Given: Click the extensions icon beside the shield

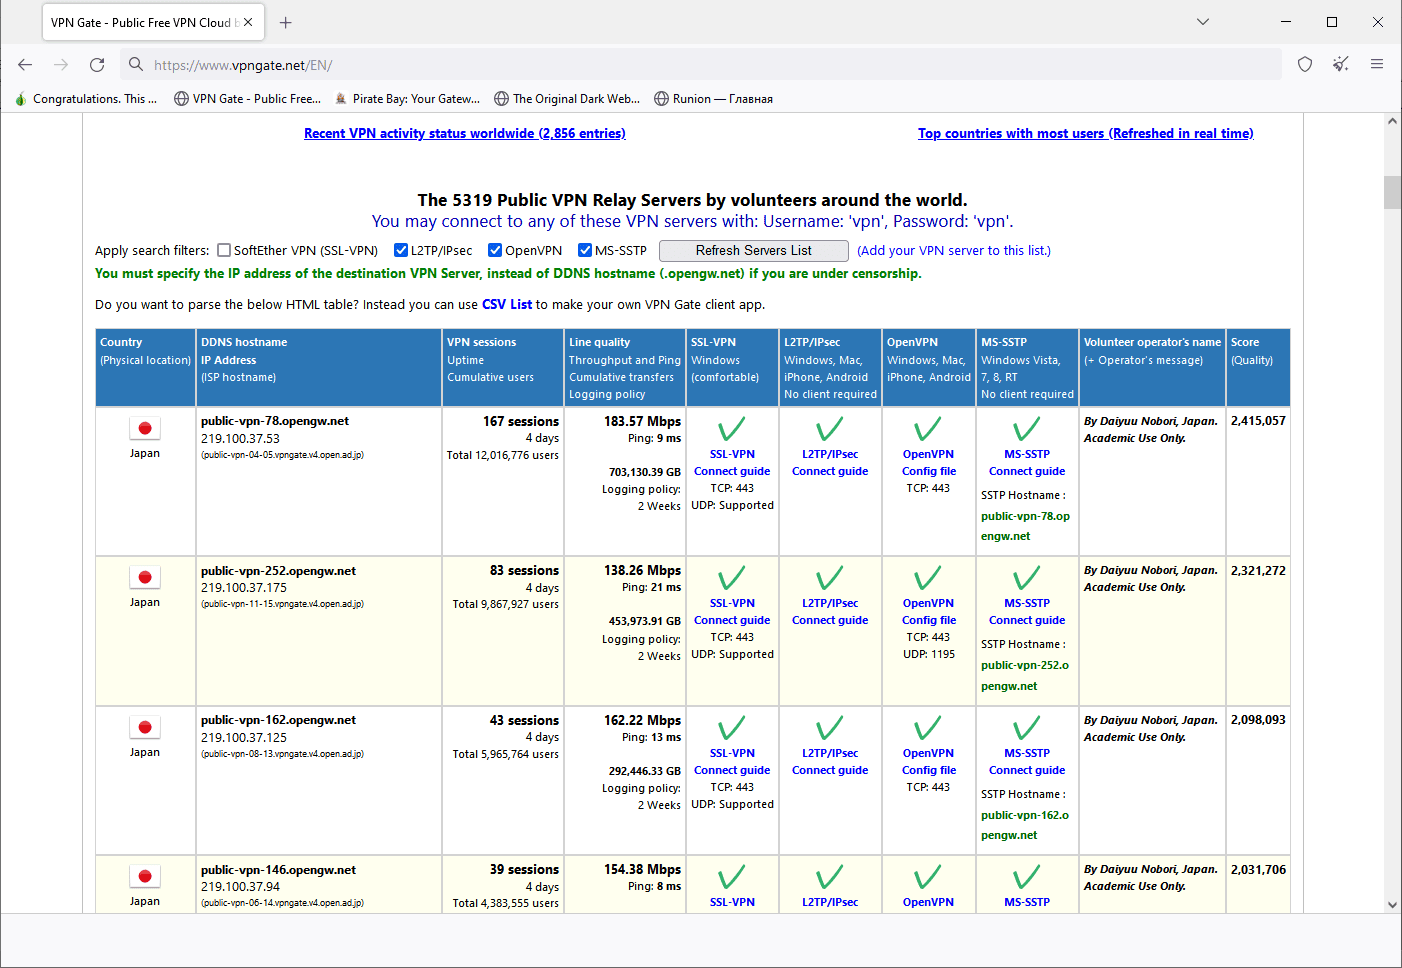Looking at the screenshot, I should 1340,64.
